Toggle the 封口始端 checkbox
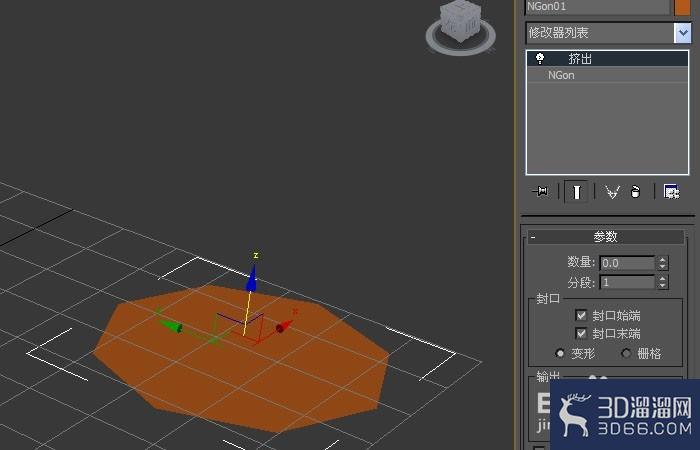700x450 pixels. pos(581,315)
